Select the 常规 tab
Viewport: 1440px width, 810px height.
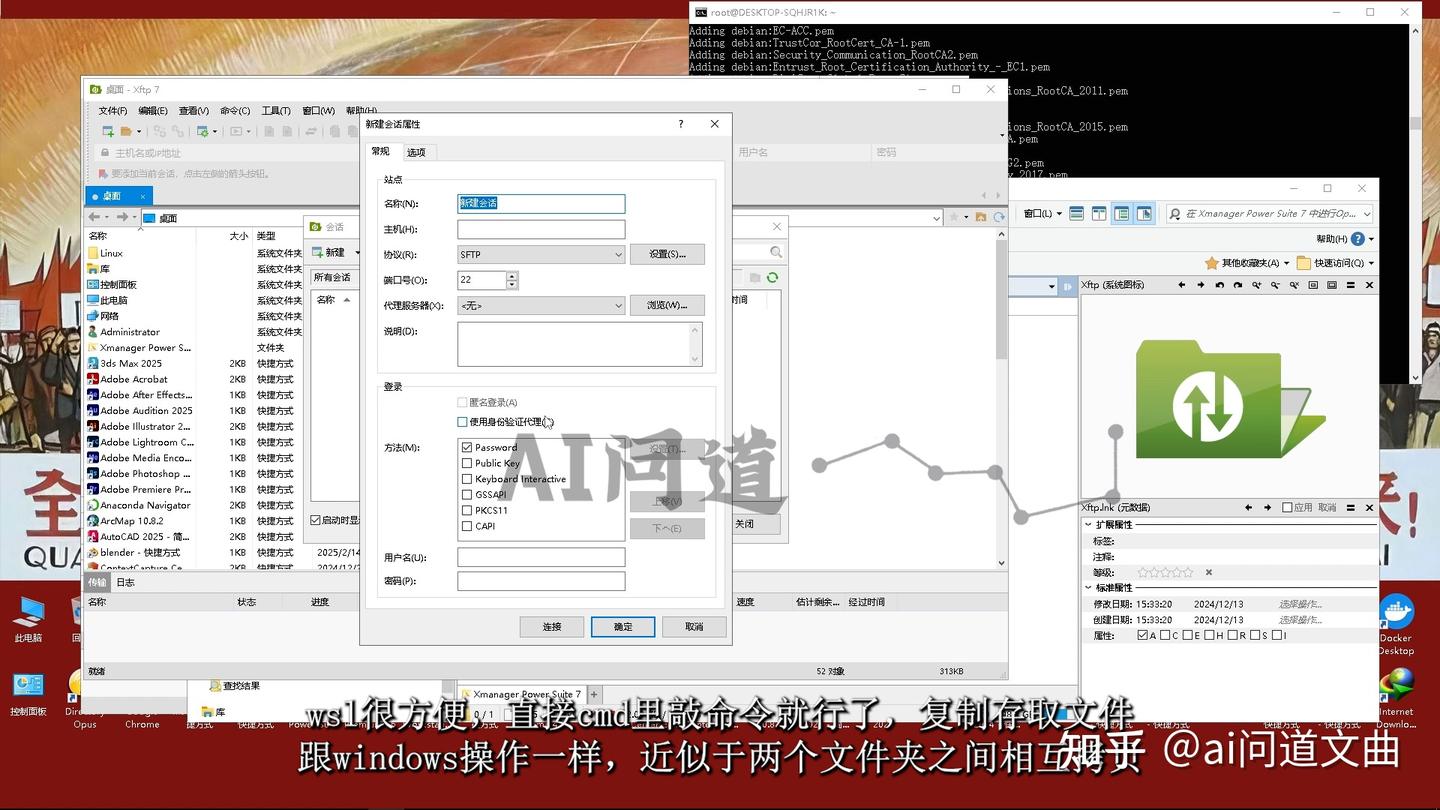[x=381, y=151]
